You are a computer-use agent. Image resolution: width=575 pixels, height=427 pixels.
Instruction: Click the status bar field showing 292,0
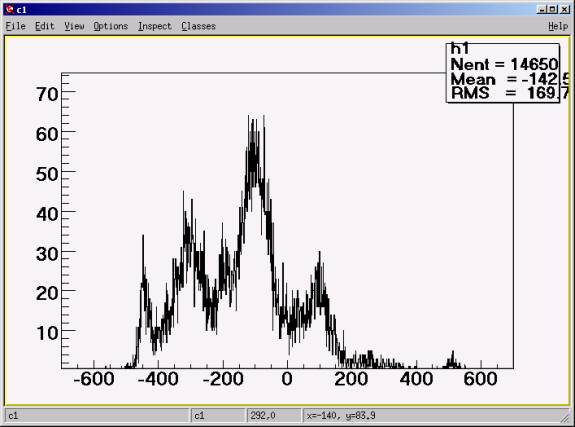(x=263, y=416)
